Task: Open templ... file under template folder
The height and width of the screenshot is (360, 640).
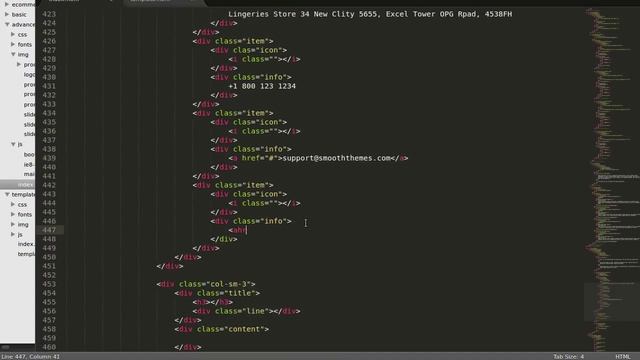Action: pos(26,254)
